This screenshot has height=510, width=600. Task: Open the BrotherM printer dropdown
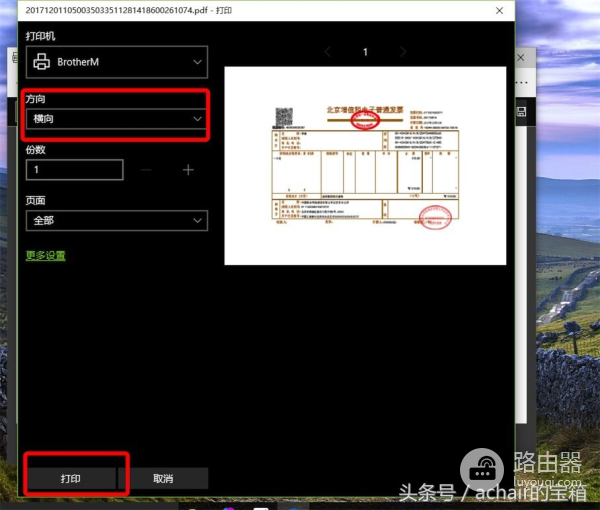pos(115,62)
